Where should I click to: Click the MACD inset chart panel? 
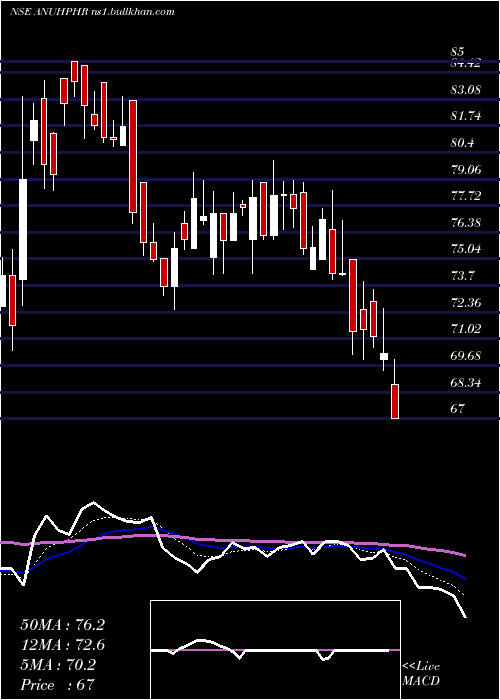click(x=275, y=650)
